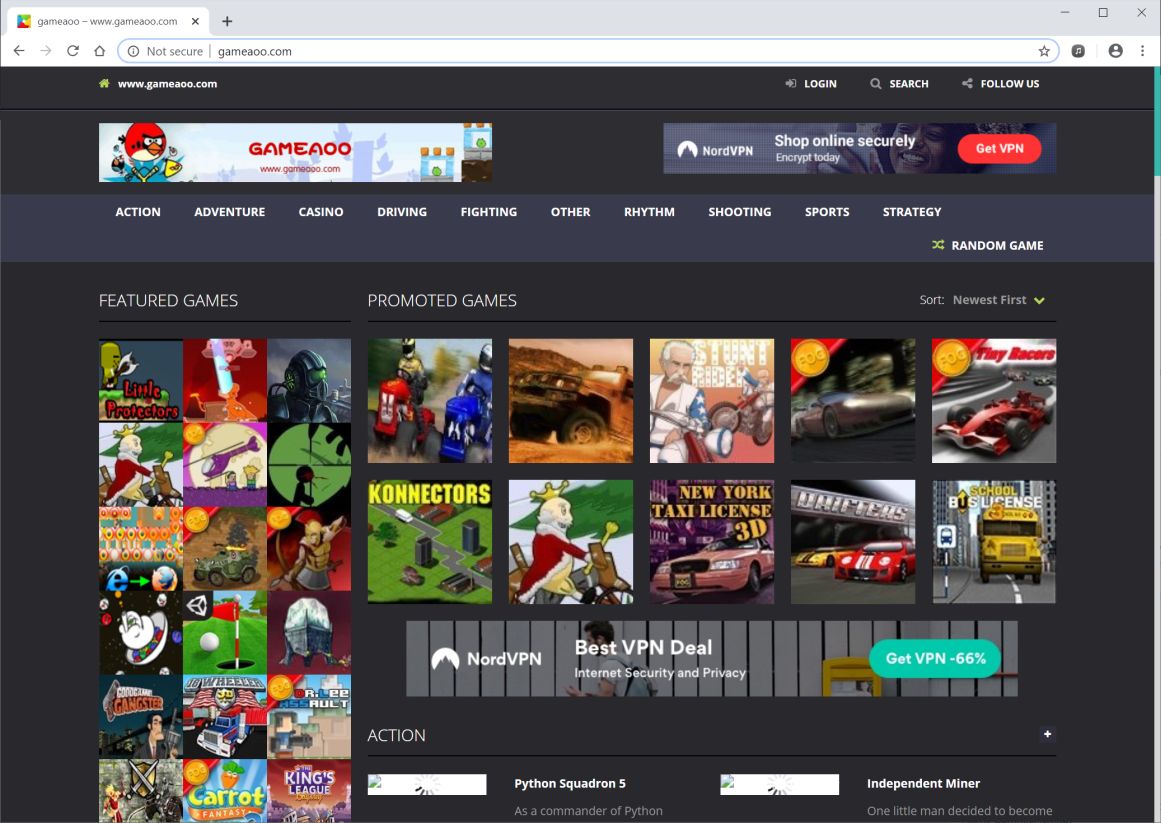Click the Gameaoo Angry Birds logo banner
Image resolution: width=1161 pixels, height=823 pixels.
[295, 152]
